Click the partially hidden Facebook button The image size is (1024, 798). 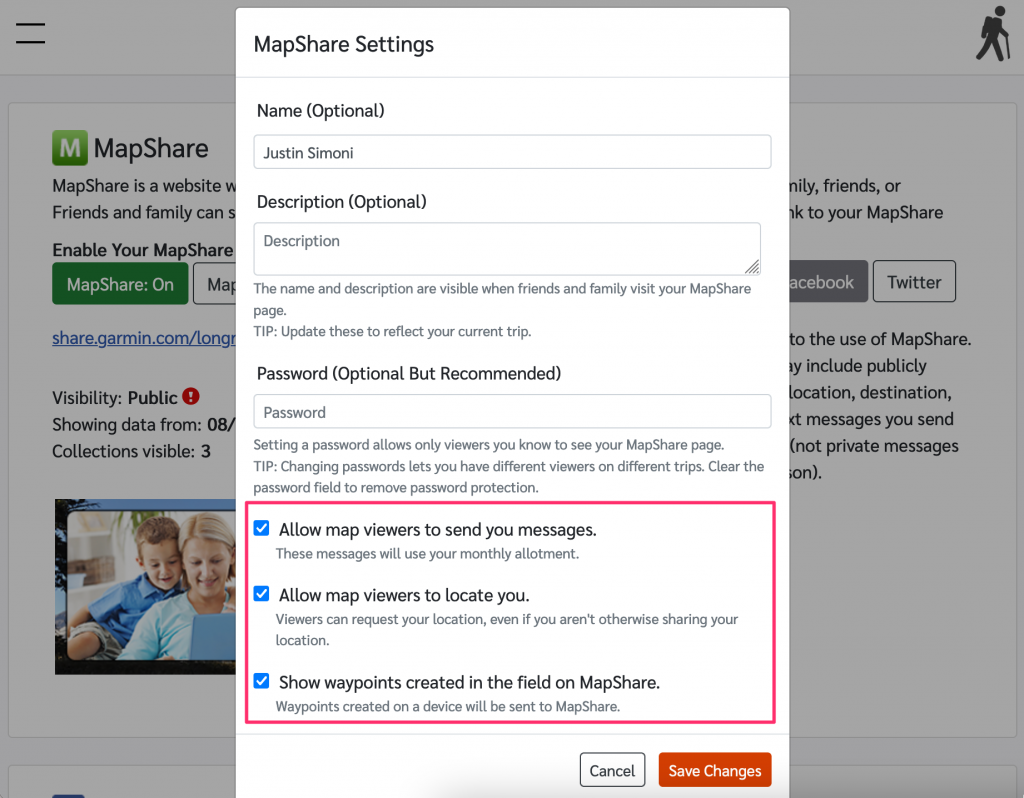827,282
